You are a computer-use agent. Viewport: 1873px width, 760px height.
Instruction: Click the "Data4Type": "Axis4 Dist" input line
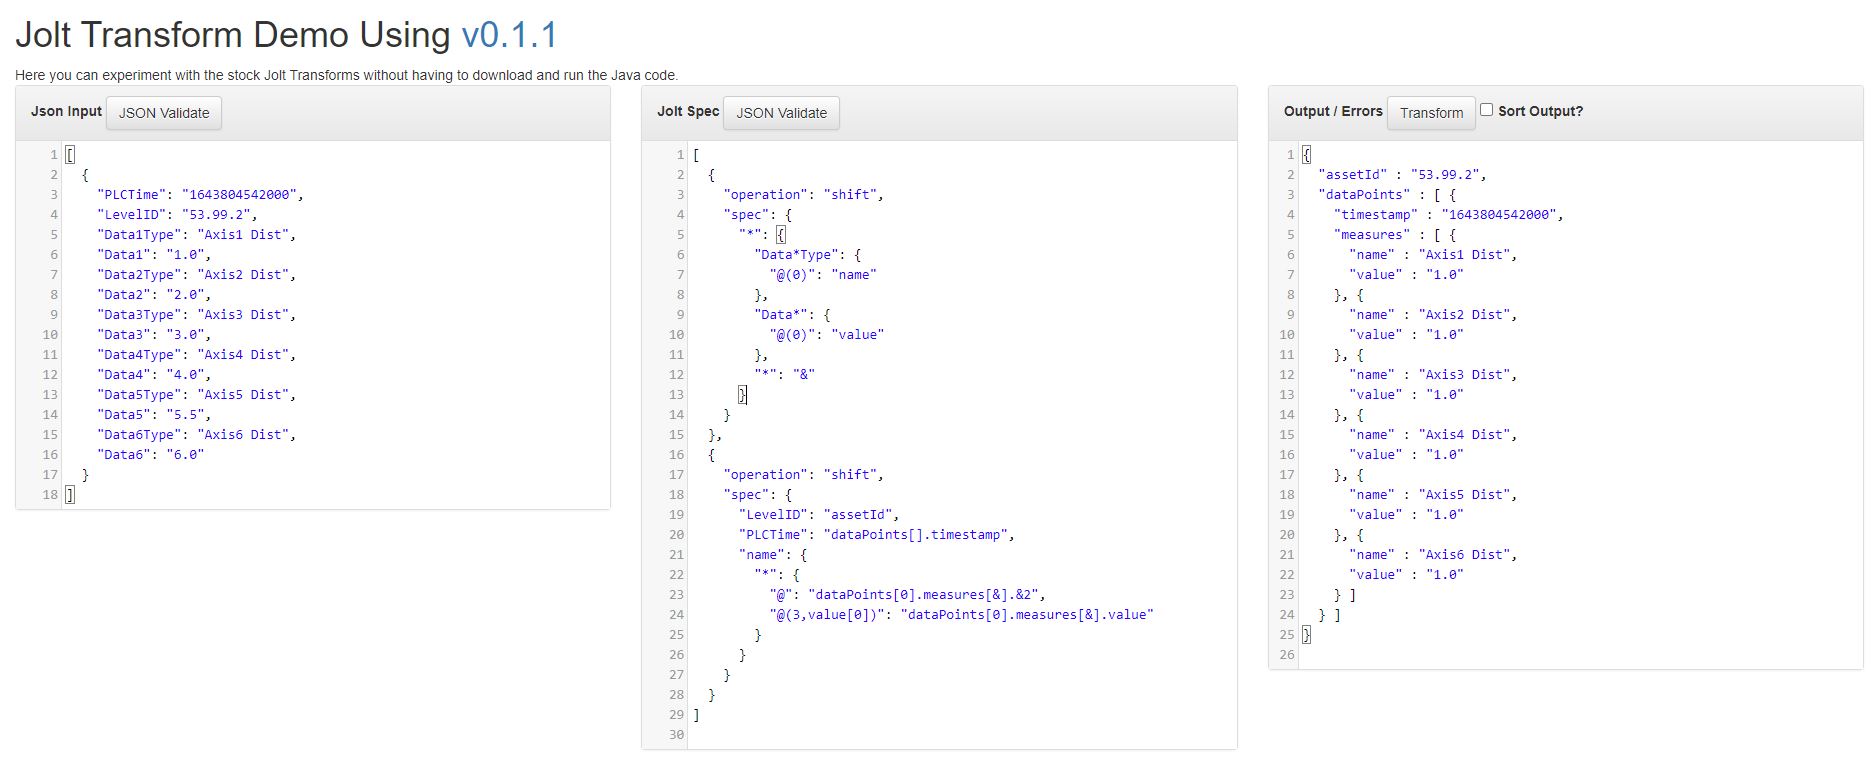point(196,355)
